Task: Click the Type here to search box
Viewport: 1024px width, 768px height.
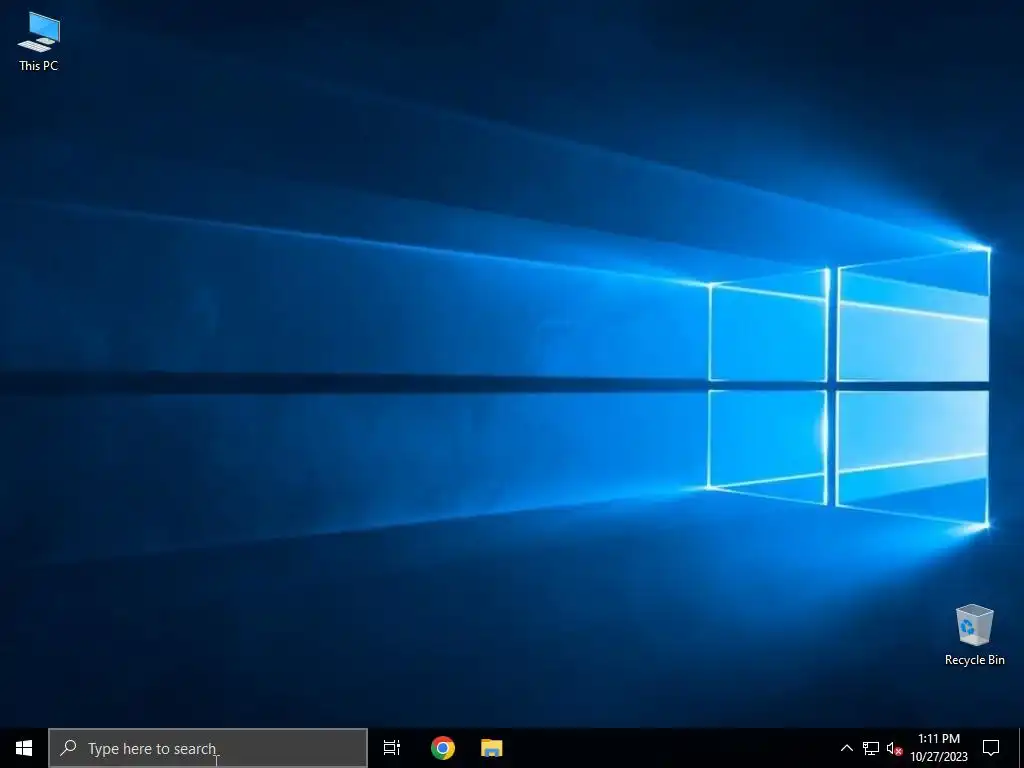Action: coord(208,748)
